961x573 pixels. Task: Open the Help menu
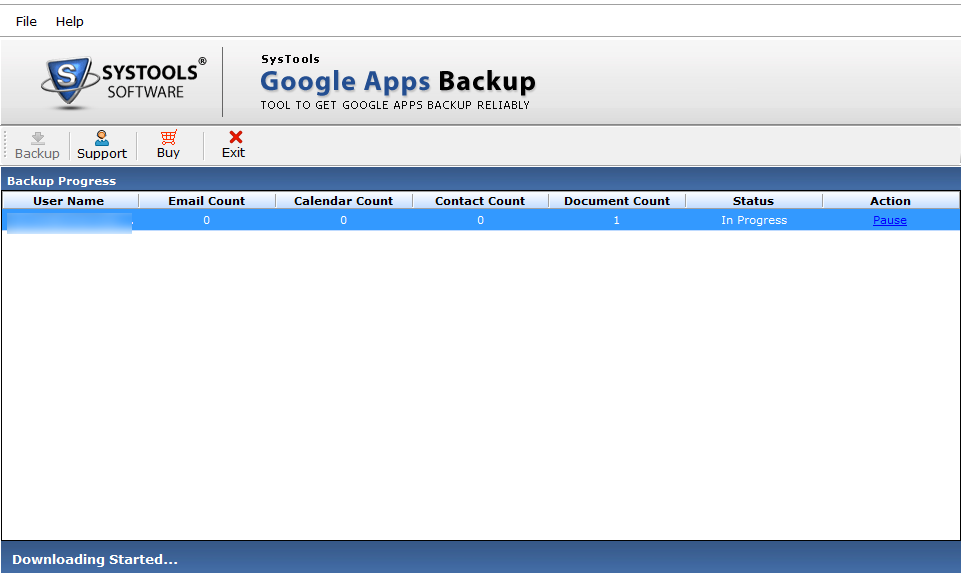click(x=69, y=21)
